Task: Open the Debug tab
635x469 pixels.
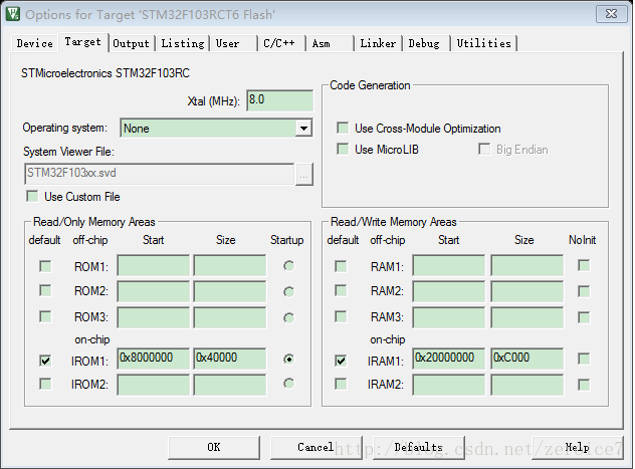Action: pyautogui.click(x=424, y=43)
